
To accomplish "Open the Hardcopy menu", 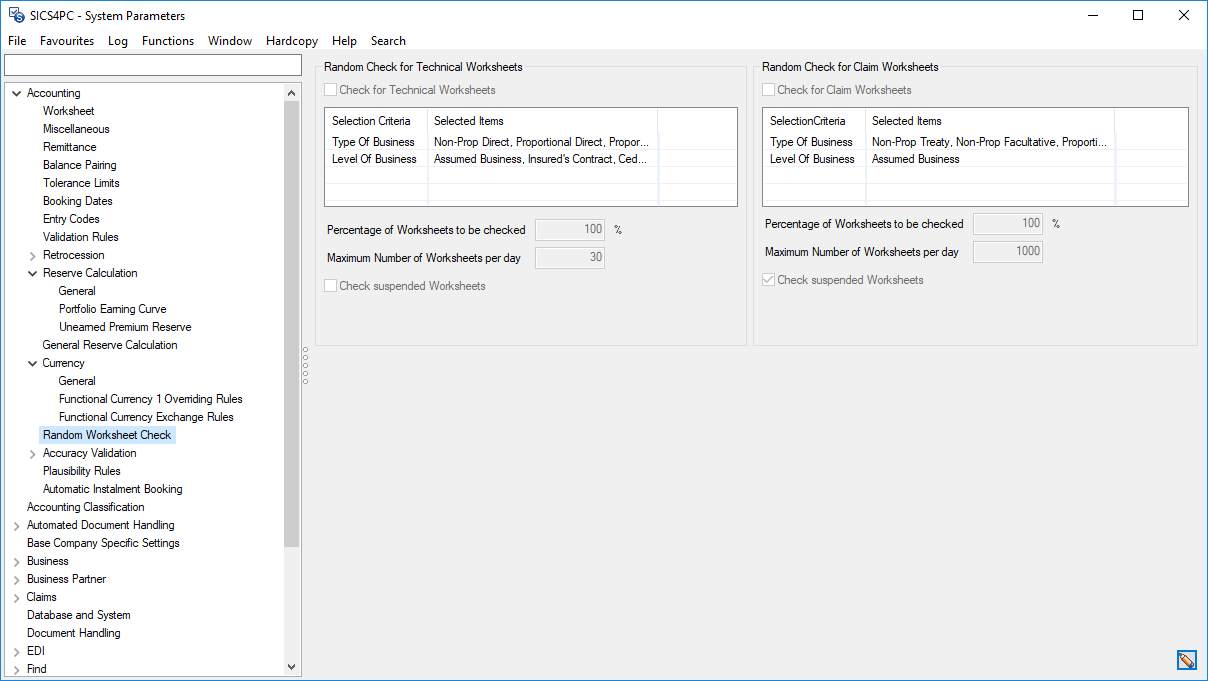I will coord(291,41).
